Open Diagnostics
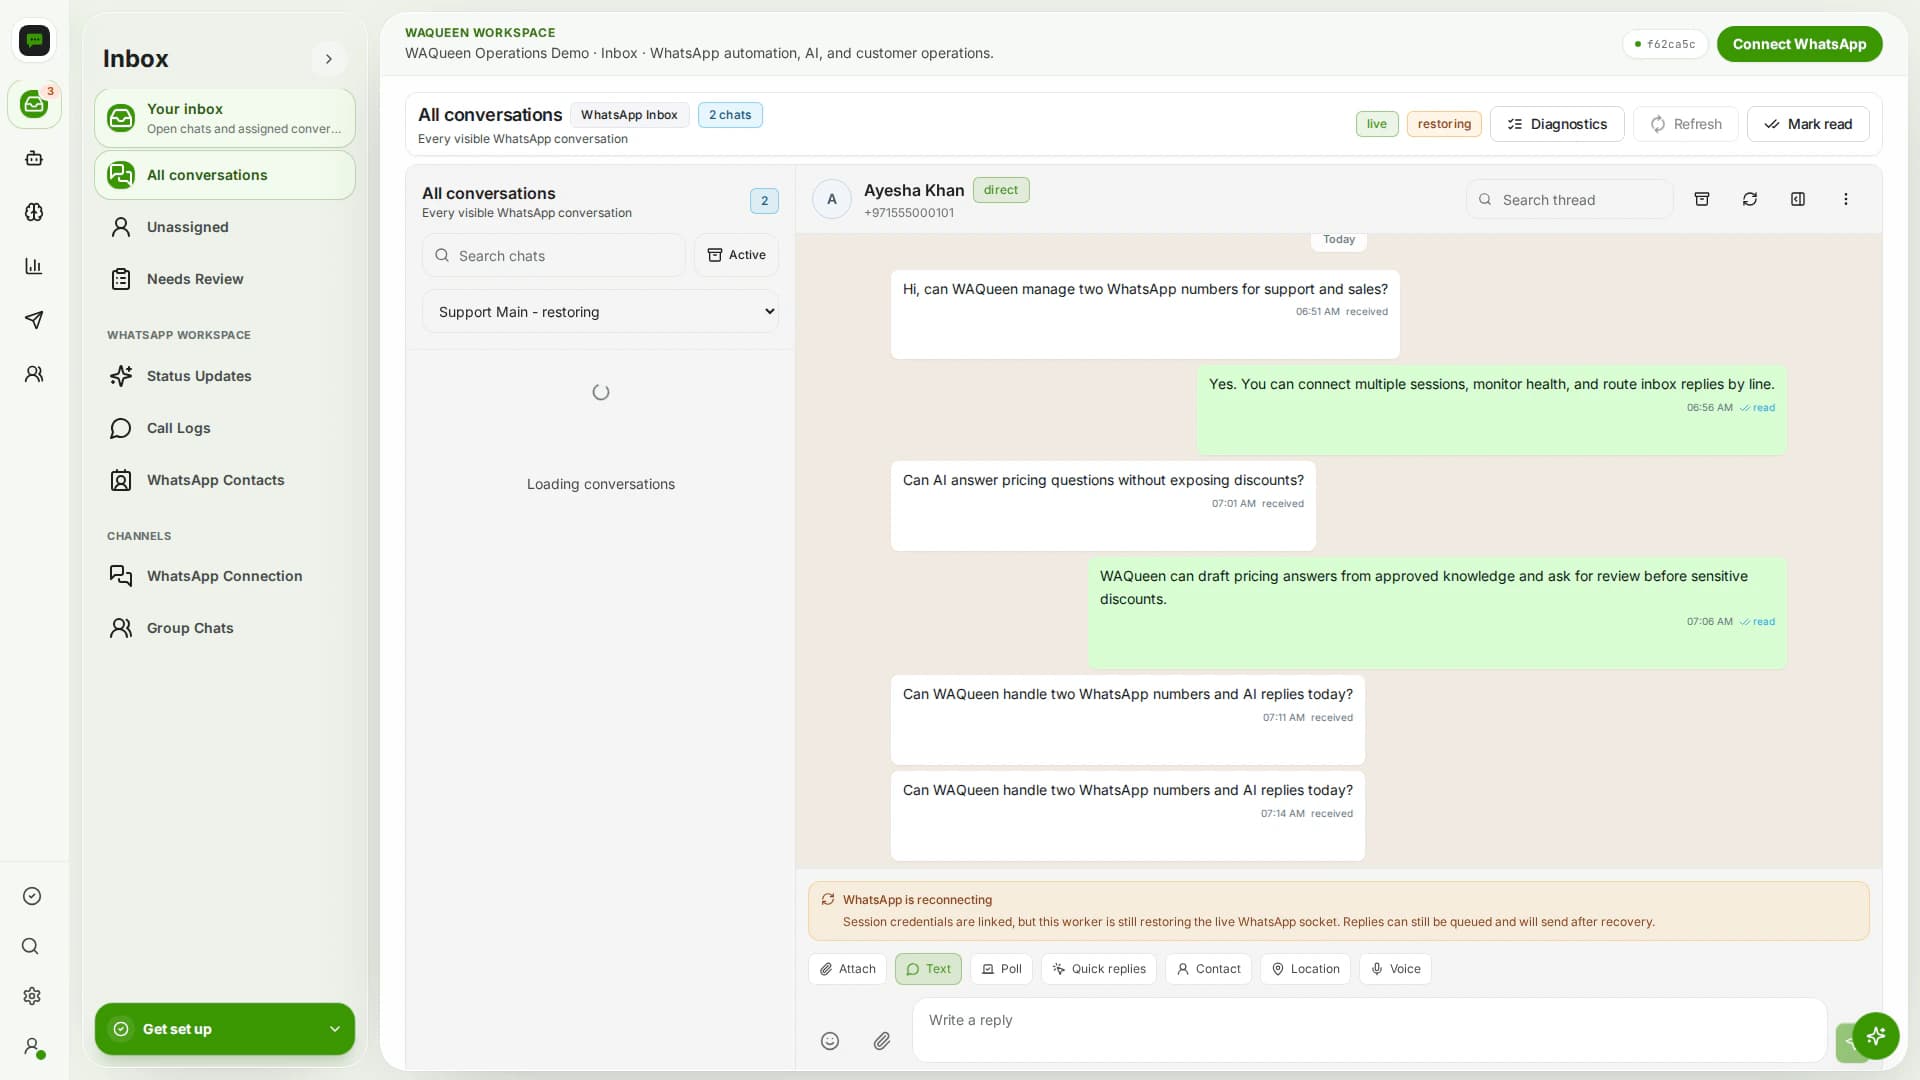 pyautogui.click(x=1557, y=124)
